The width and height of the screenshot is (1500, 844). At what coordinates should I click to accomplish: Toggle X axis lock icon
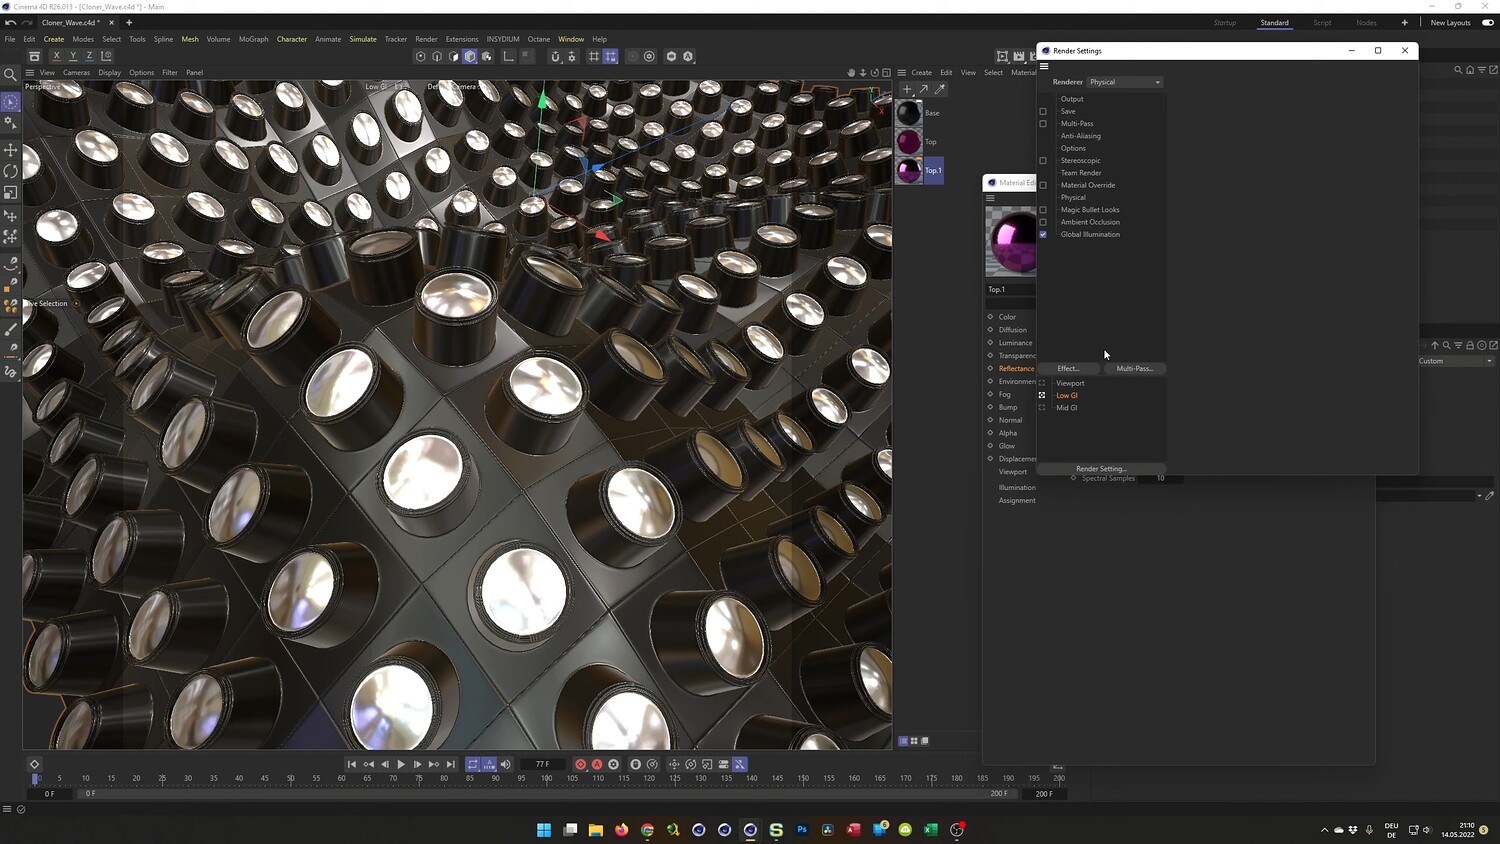coord(56,56)
